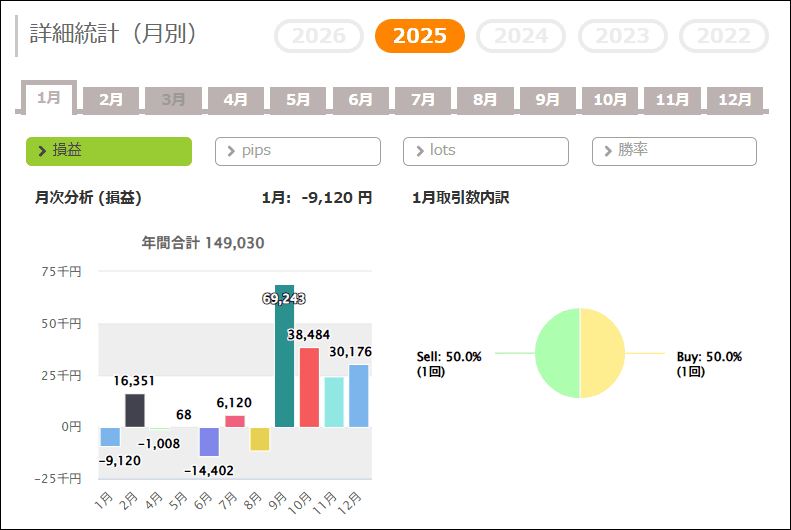Image resolution: width=791 pixels, height=530 pixels.
Task: Click the red 38,484 October bar
Action: (309, 387)
